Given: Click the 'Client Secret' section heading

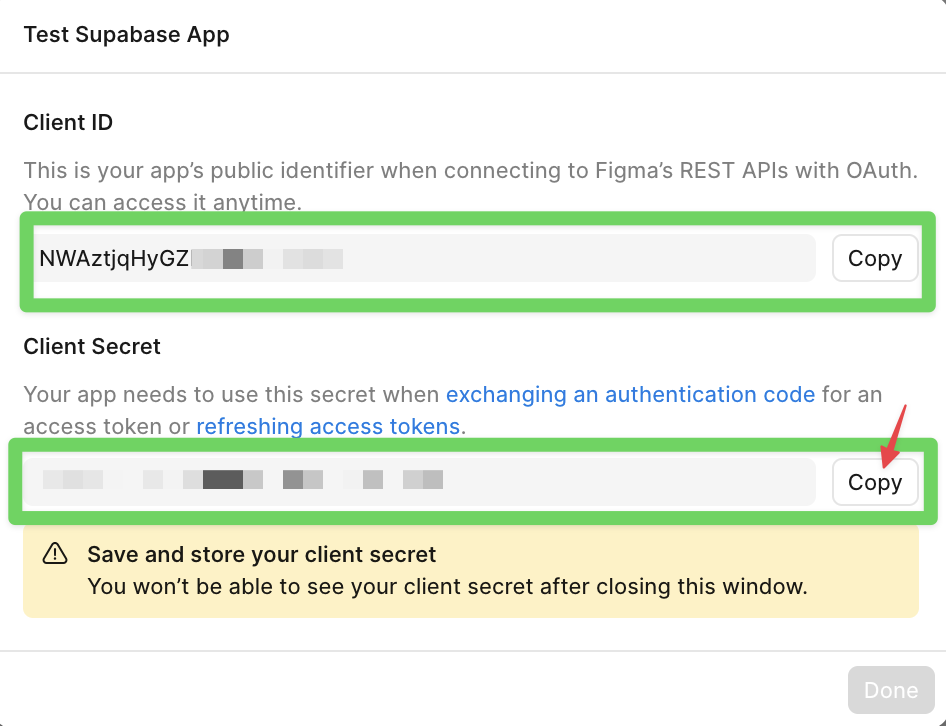Looking at the screenshot, I should click(92, 346).
